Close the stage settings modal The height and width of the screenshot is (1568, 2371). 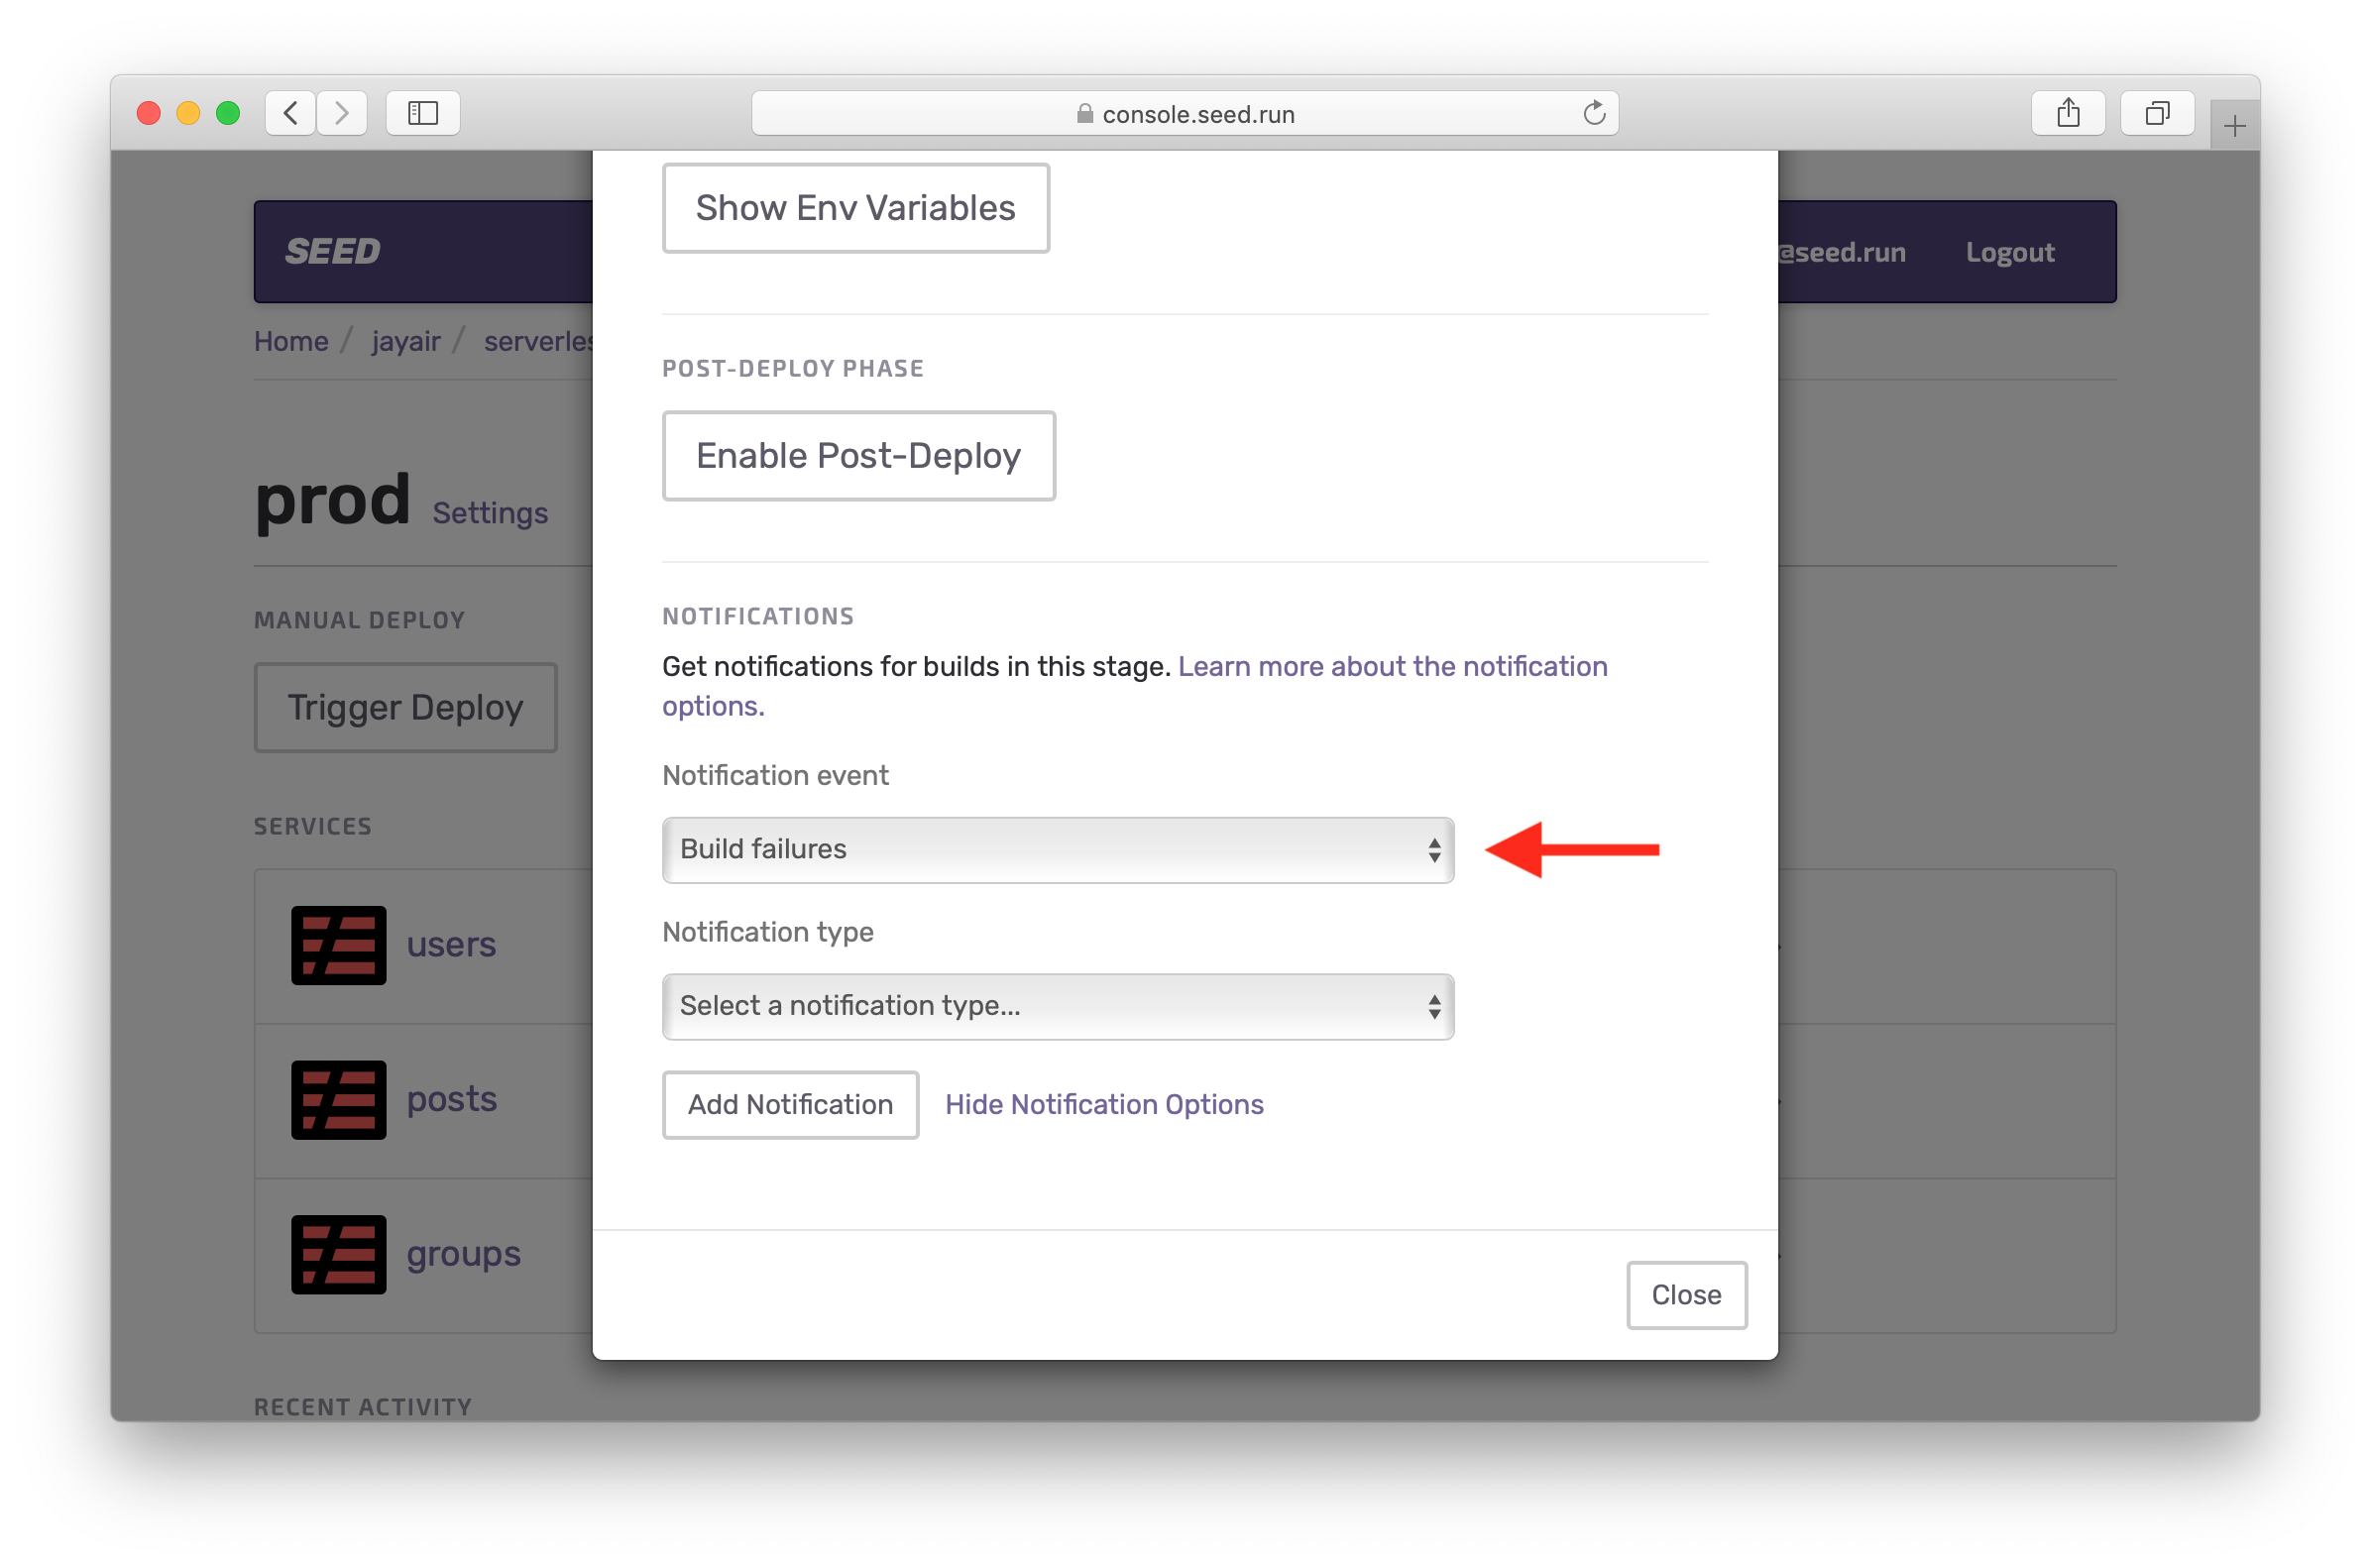click(1686, 1295)
